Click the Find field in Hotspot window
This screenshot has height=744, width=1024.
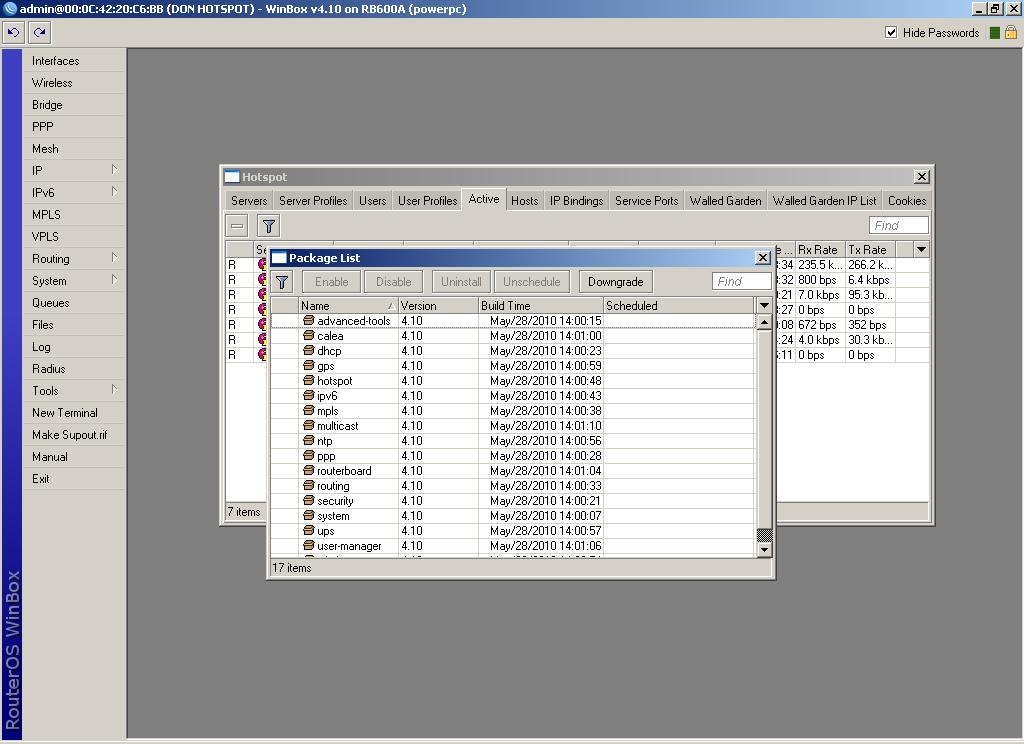(899, 225)
